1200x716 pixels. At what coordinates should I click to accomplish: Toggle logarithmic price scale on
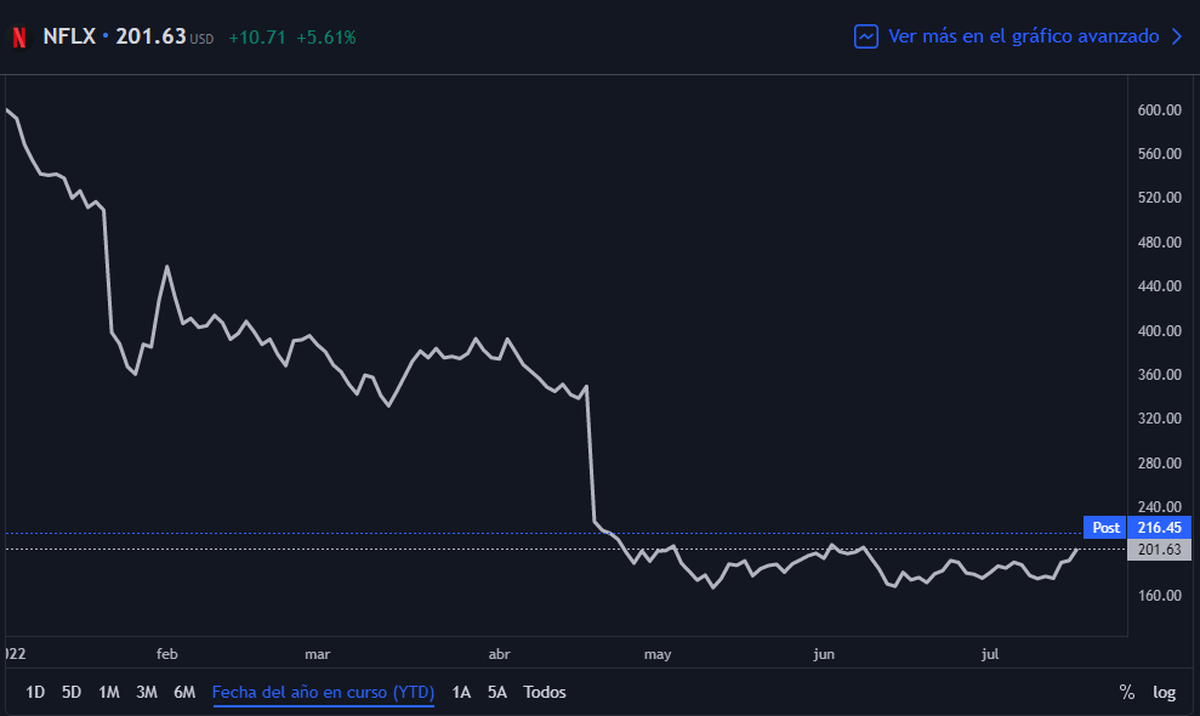(x=1163, y=691)
